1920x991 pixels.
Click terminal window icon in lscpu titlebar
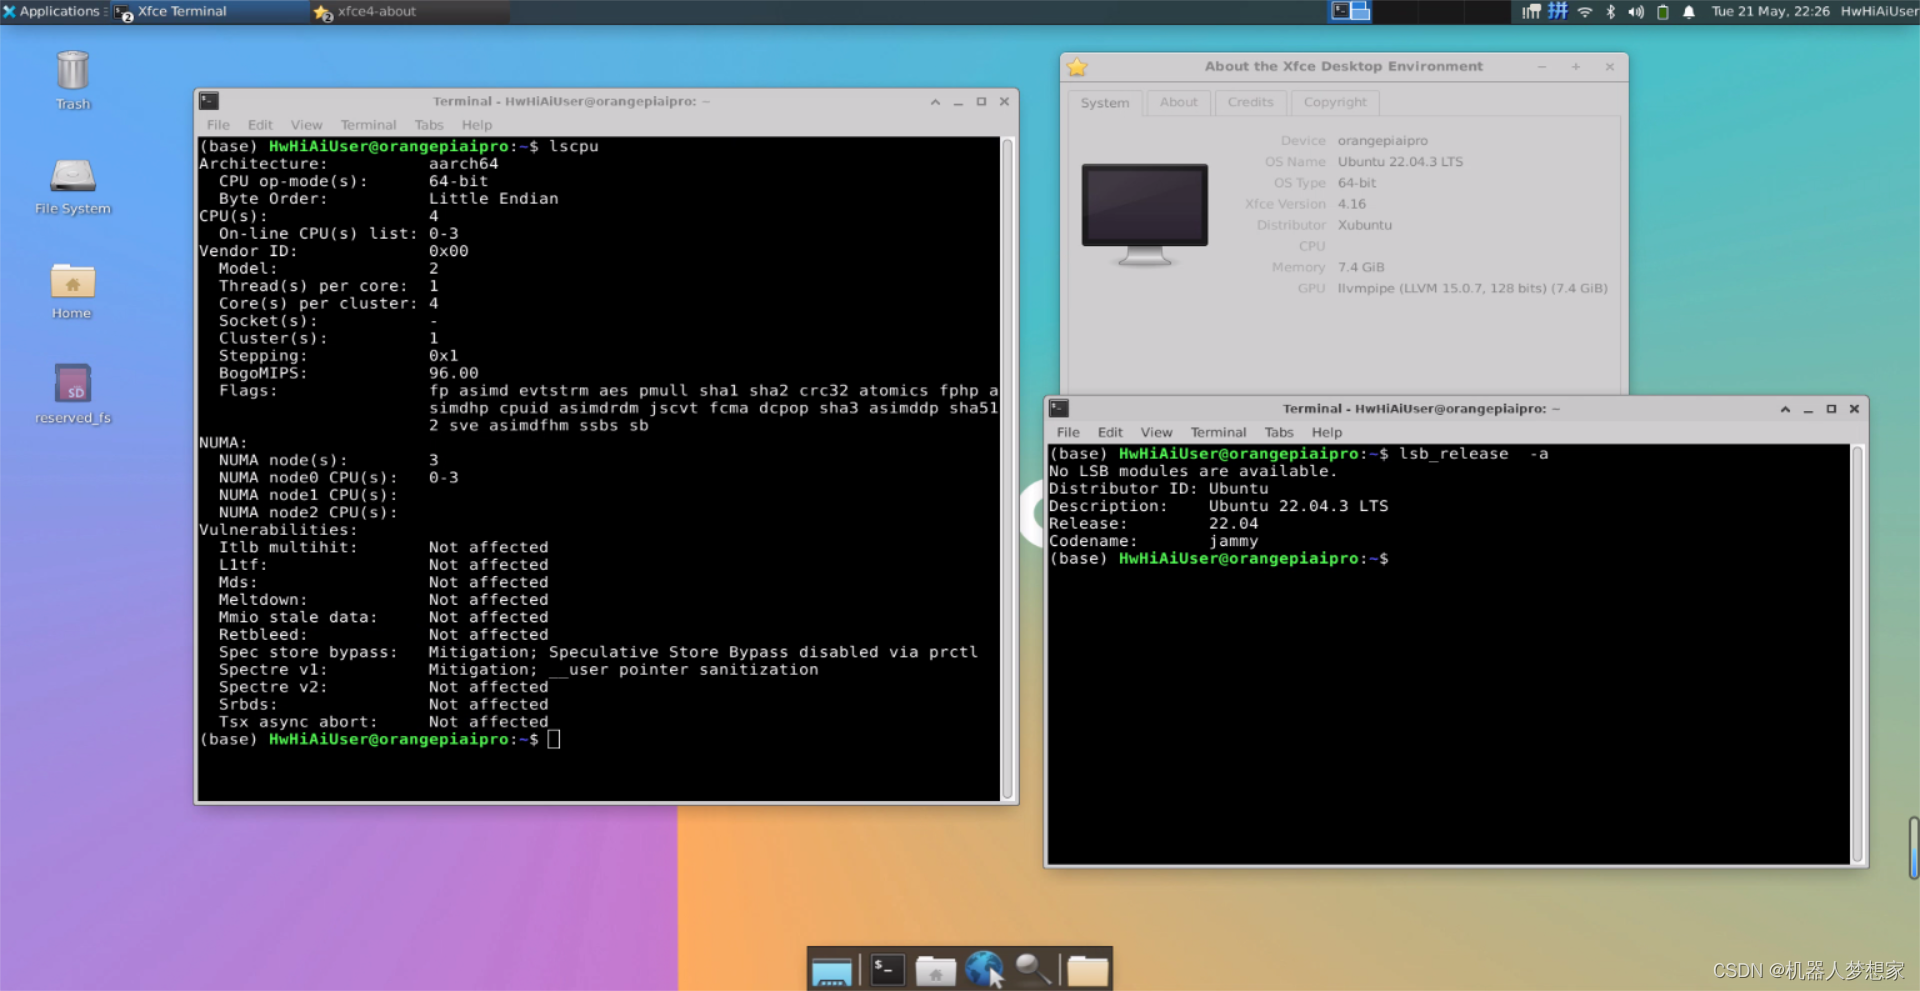209,101
